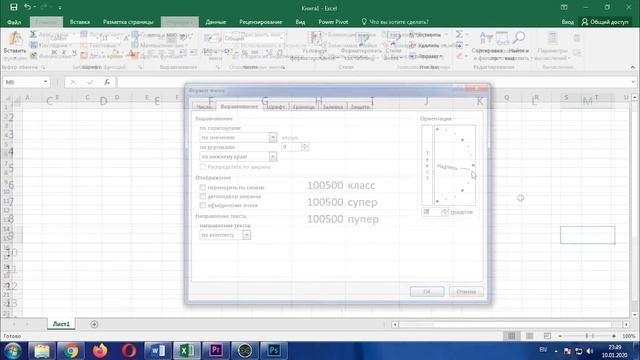The image size is (640, 360).
Task: Switch to Word in the taskbar
Action: (158, 351)
